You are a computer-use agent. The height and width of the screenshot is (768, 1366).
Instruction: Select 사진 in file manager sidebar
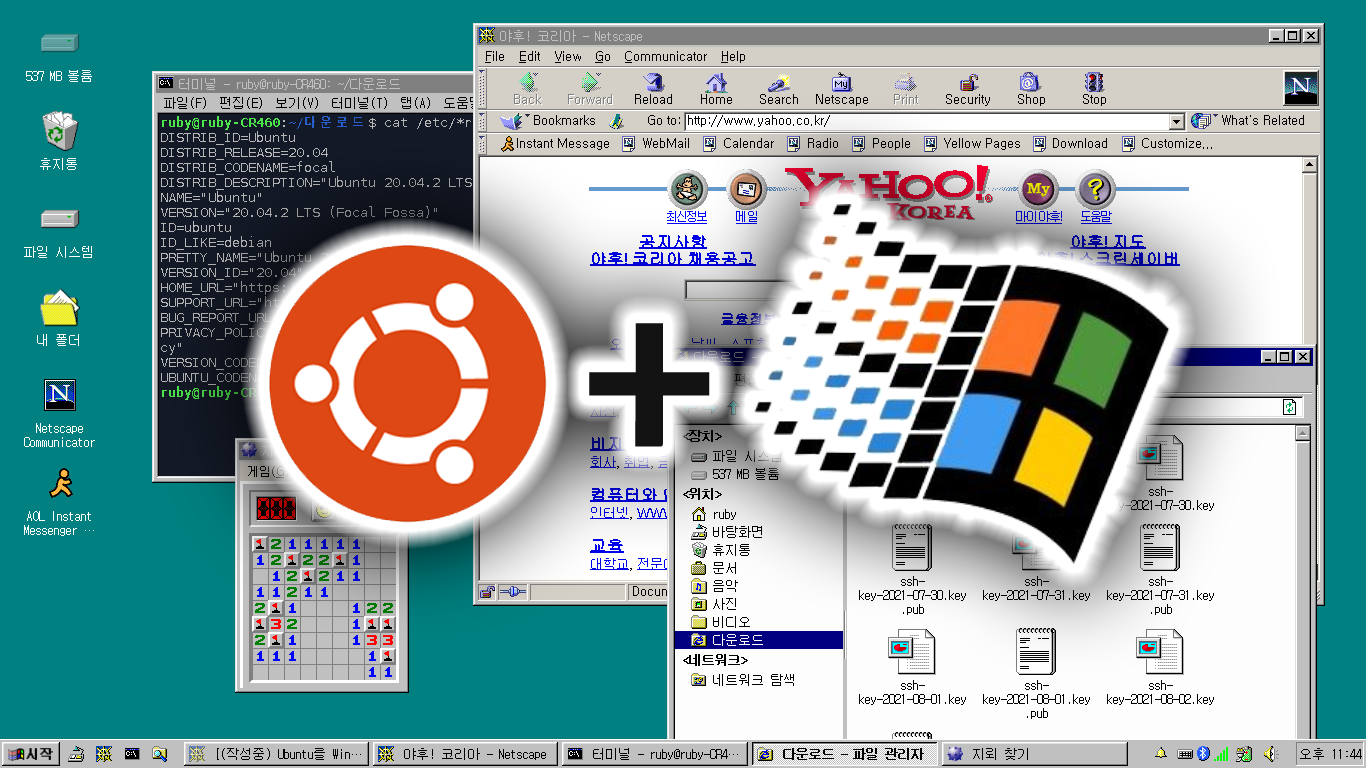click(714, 604)
